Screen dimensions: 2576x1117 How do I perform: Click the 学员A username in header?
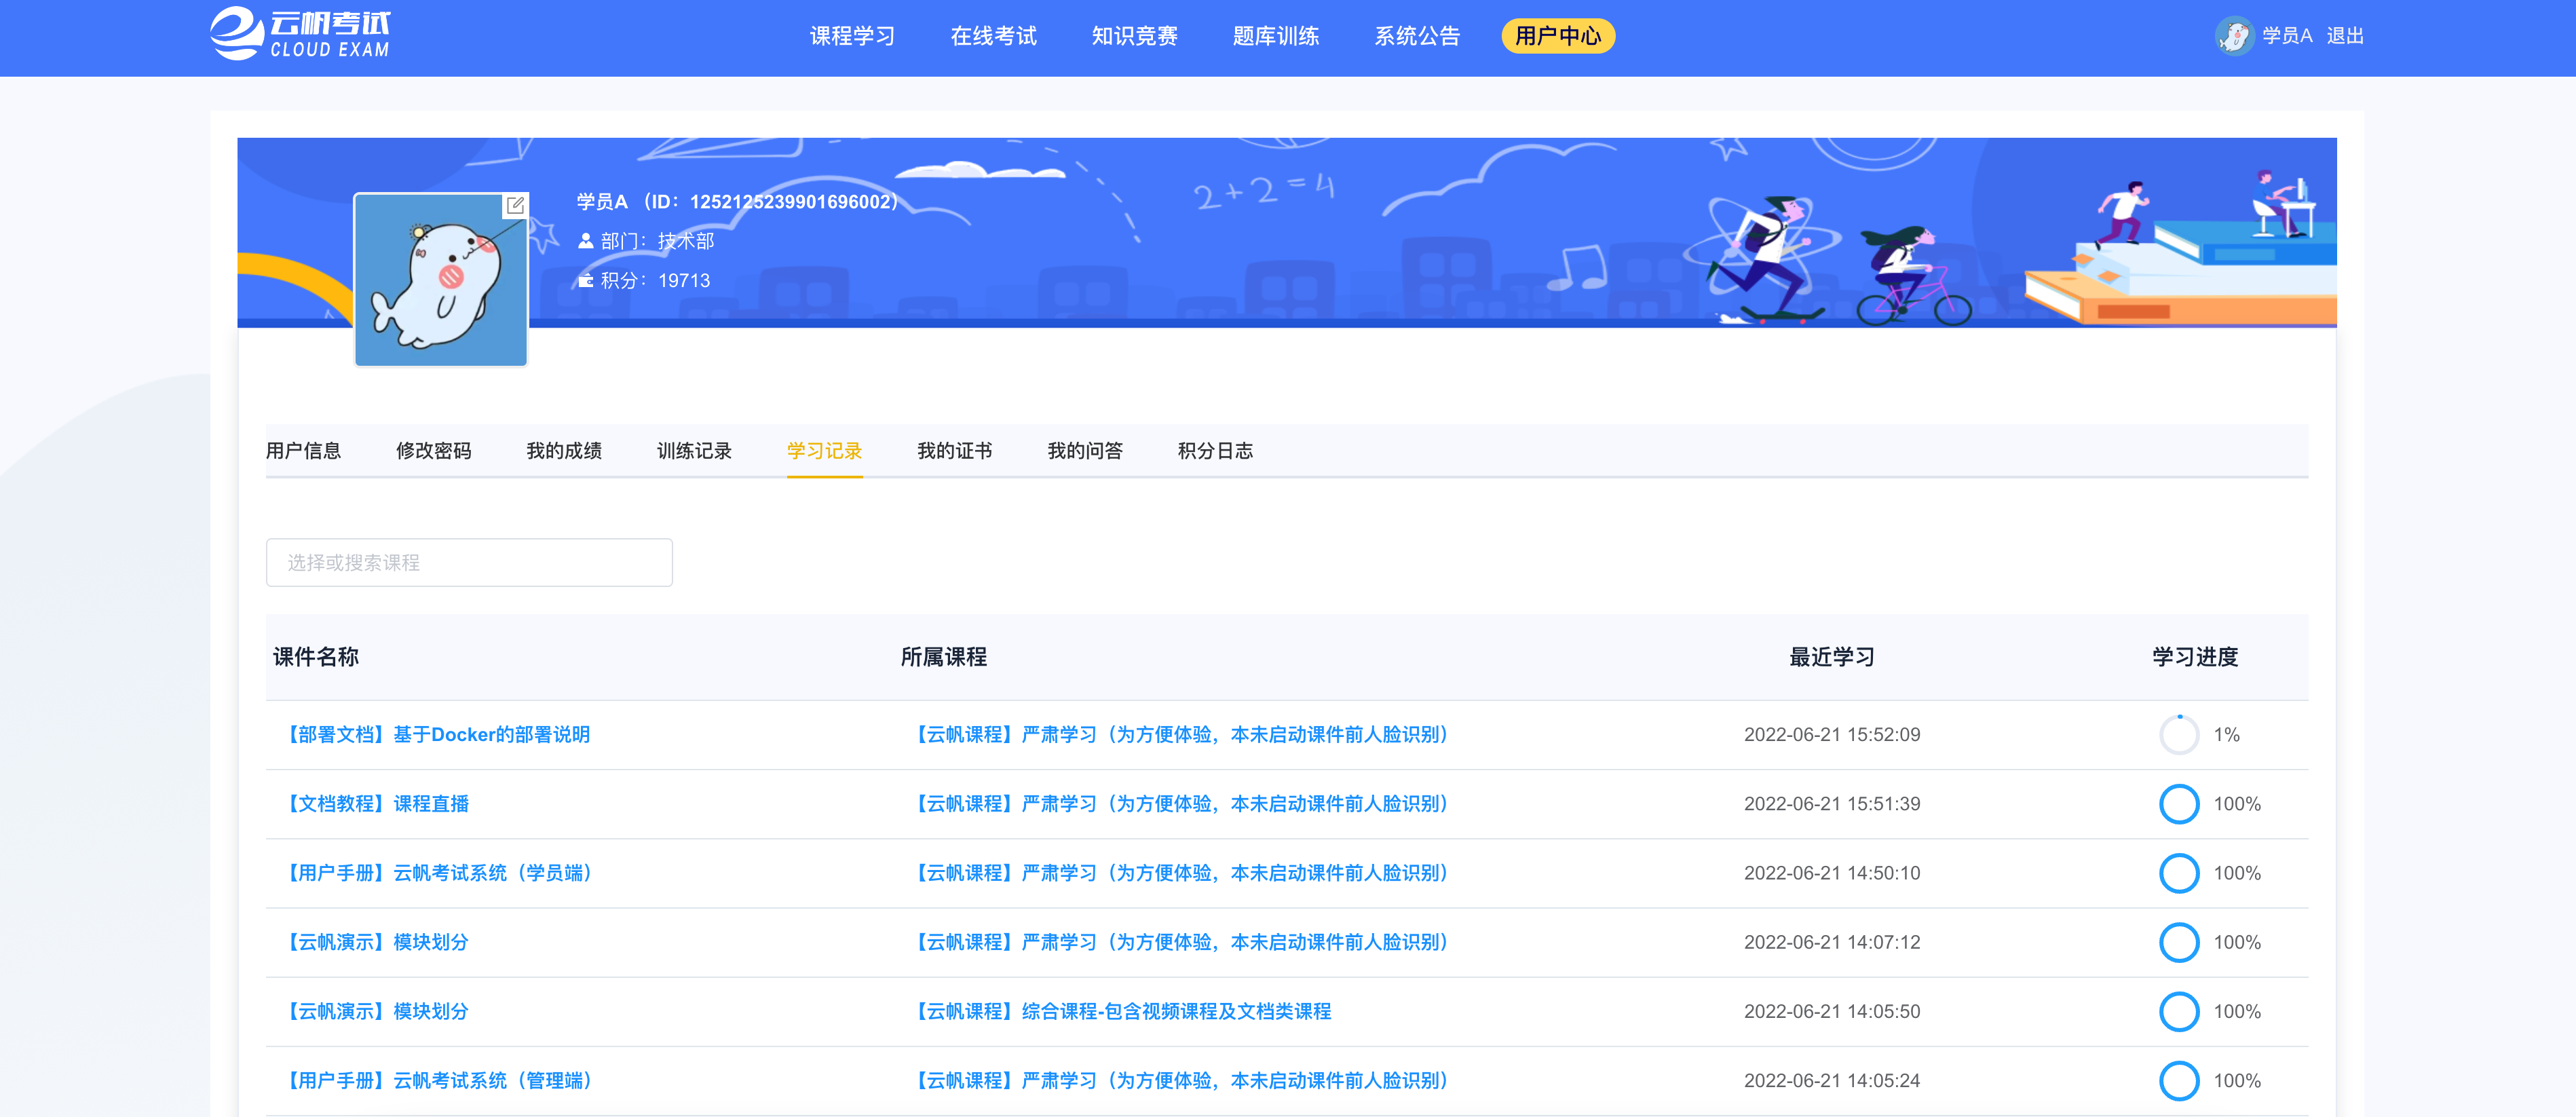[2287, 36]
